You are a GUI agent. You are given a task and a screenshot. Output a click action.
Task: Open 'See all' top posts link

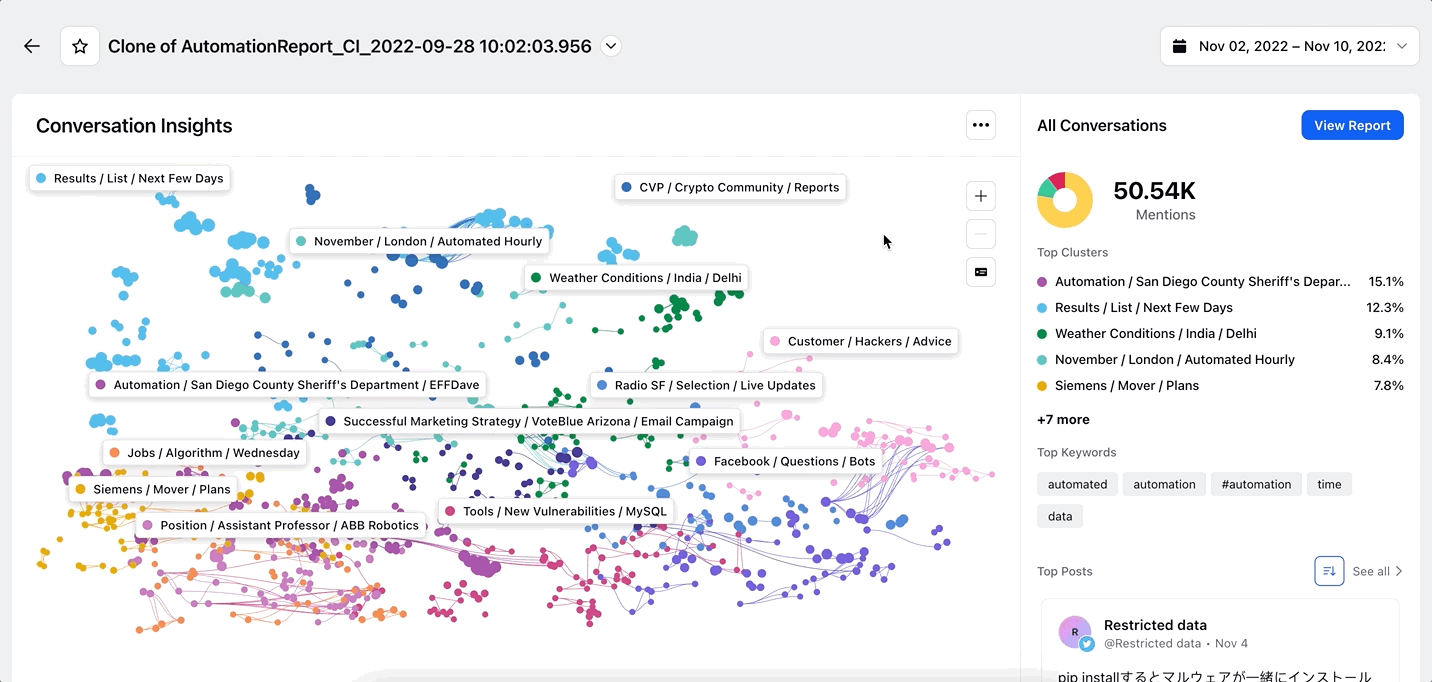point(1377,571)
